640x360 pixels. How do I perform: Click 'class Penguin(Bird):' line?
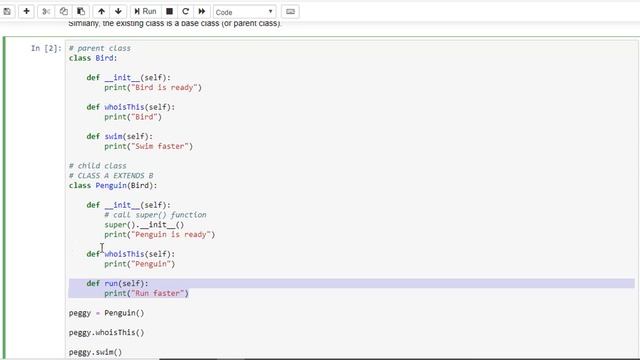coord(113,185)
